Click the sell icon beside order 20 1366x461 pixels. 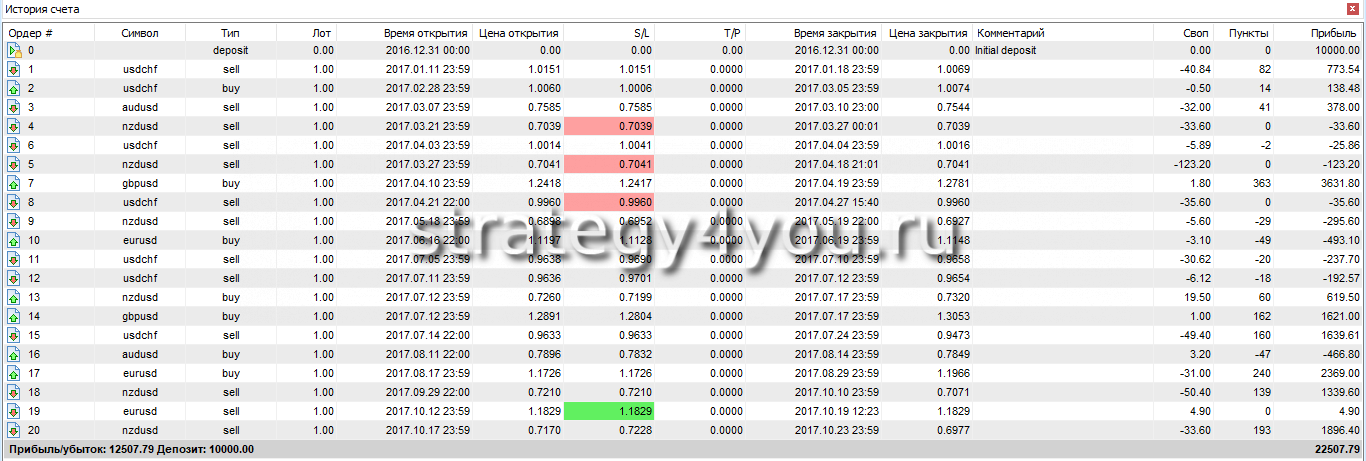(15, 430)
